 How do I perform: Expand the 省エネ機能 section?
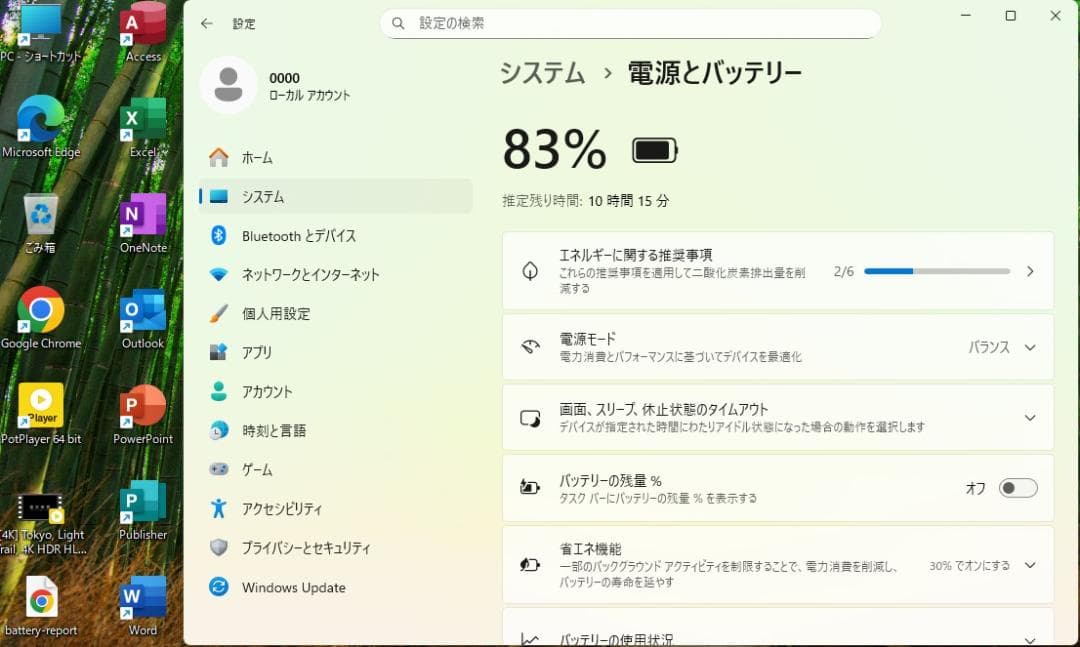(1029, 565)
